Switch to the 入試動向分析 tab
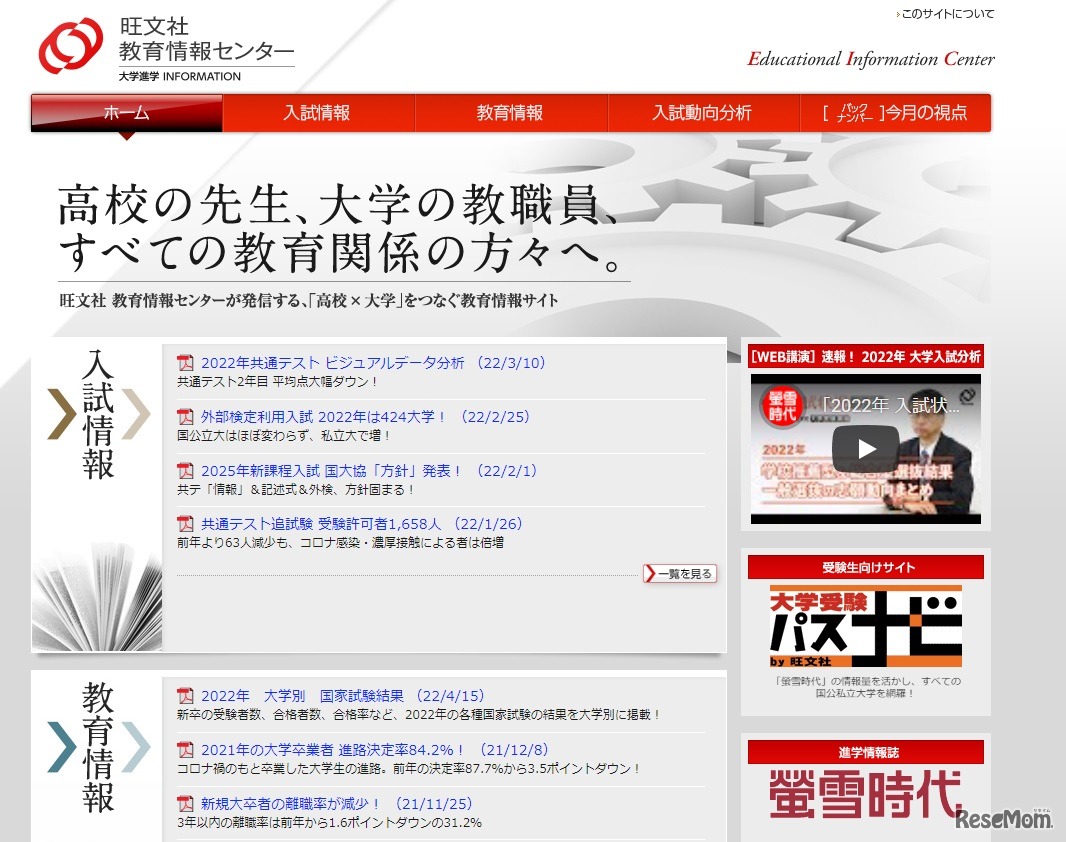Image resolution: width=1066 pixels, height=842 pixels. [704, 113]
